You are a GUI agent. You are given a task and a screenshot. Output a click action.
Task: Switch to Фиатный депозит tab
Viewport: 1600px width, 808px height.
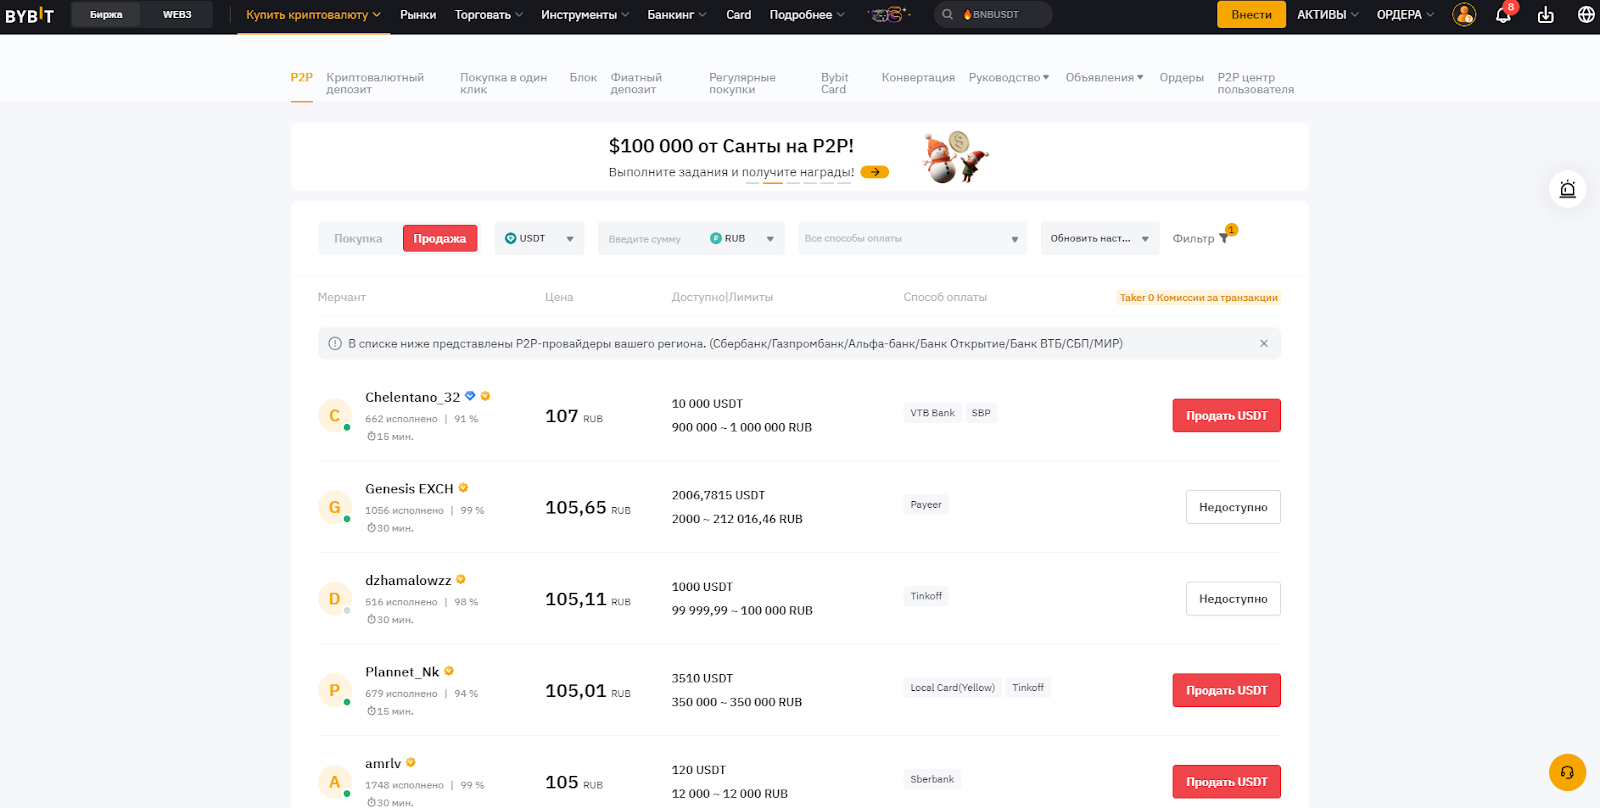tap(636, 83)
